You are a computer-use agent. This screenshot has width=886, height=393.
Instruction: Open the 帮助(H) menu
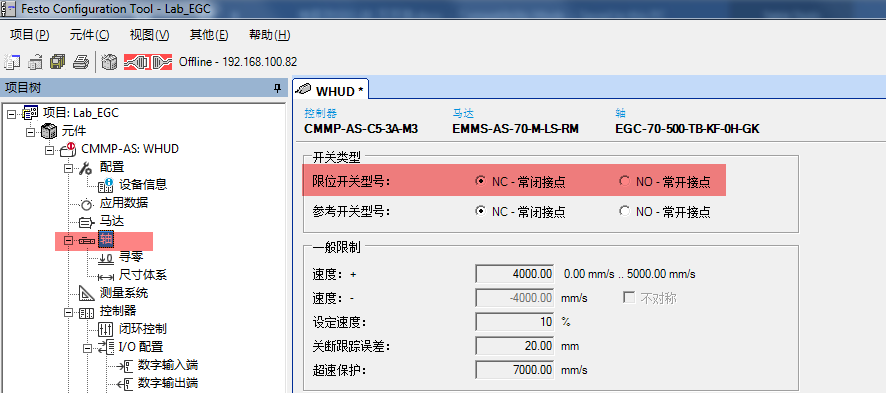pos(270,35)
